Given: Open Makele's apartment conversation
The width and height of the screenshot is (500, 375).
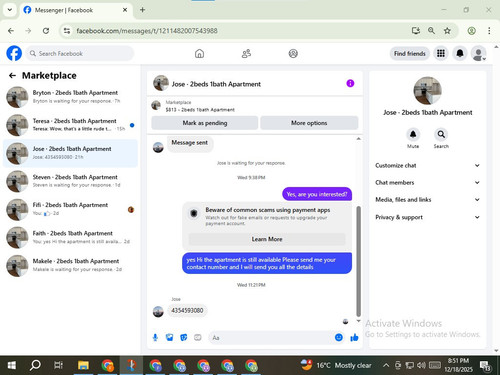Looking at the screenshot, I should 70,265.
